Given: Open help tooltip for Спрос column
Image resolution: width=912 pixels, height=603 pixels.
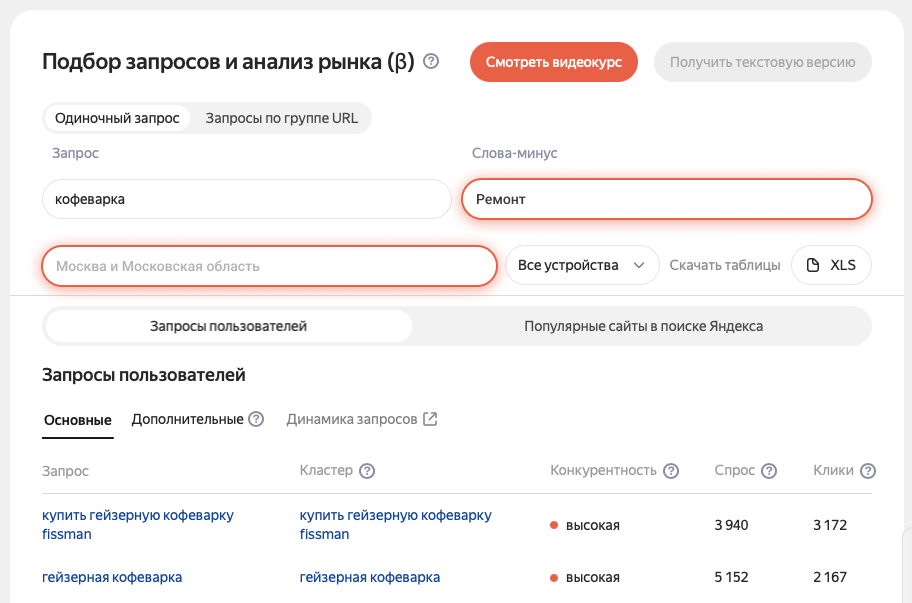Looking at the screenshot, I should click(x=769, y=471).
